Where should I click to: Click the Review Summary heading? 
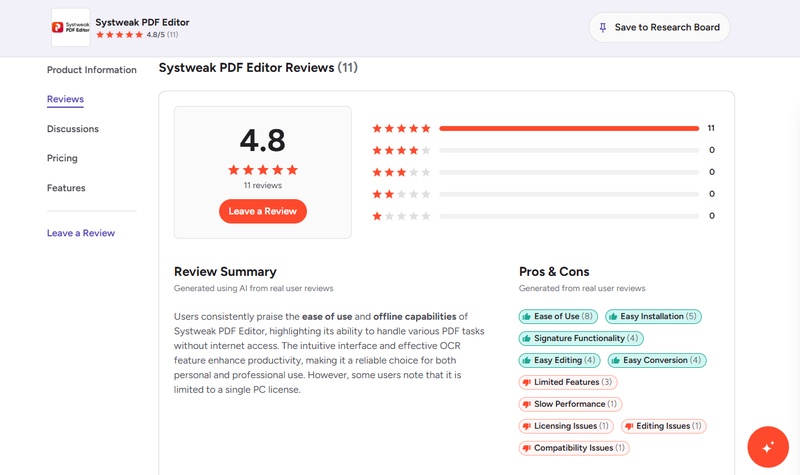click(x=225, y=272)
